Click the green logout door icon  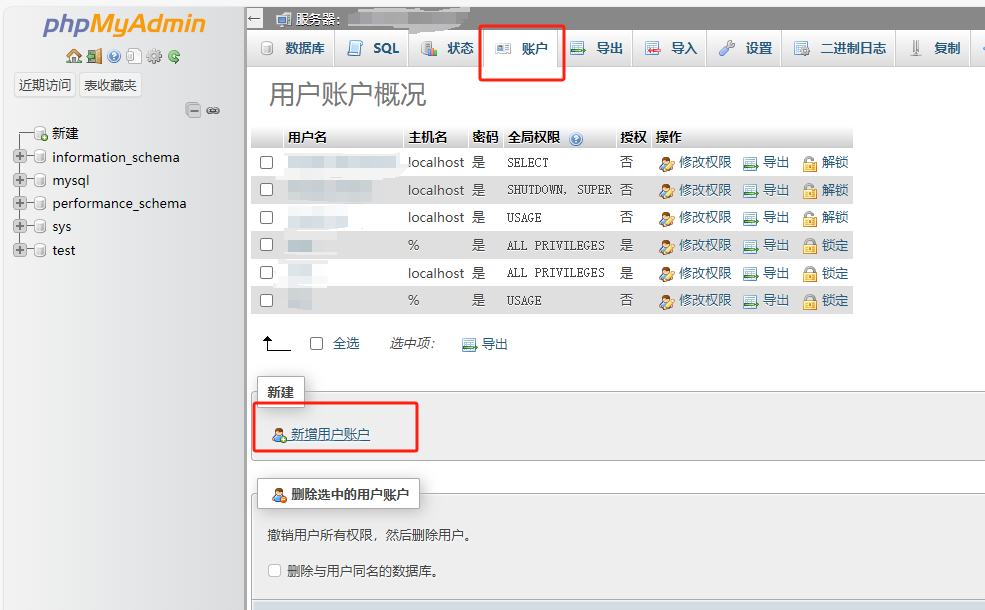pyautogui.click(x=93, y=56)
